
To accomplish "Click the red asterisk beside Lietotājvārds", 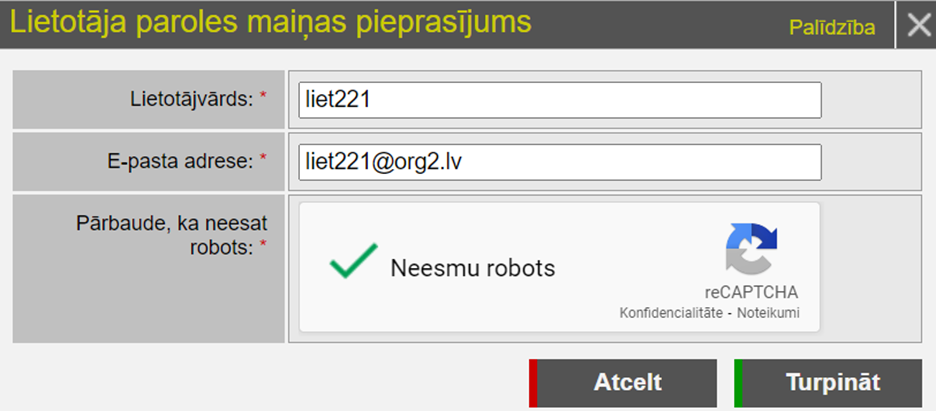I will [x=264, y=96].
